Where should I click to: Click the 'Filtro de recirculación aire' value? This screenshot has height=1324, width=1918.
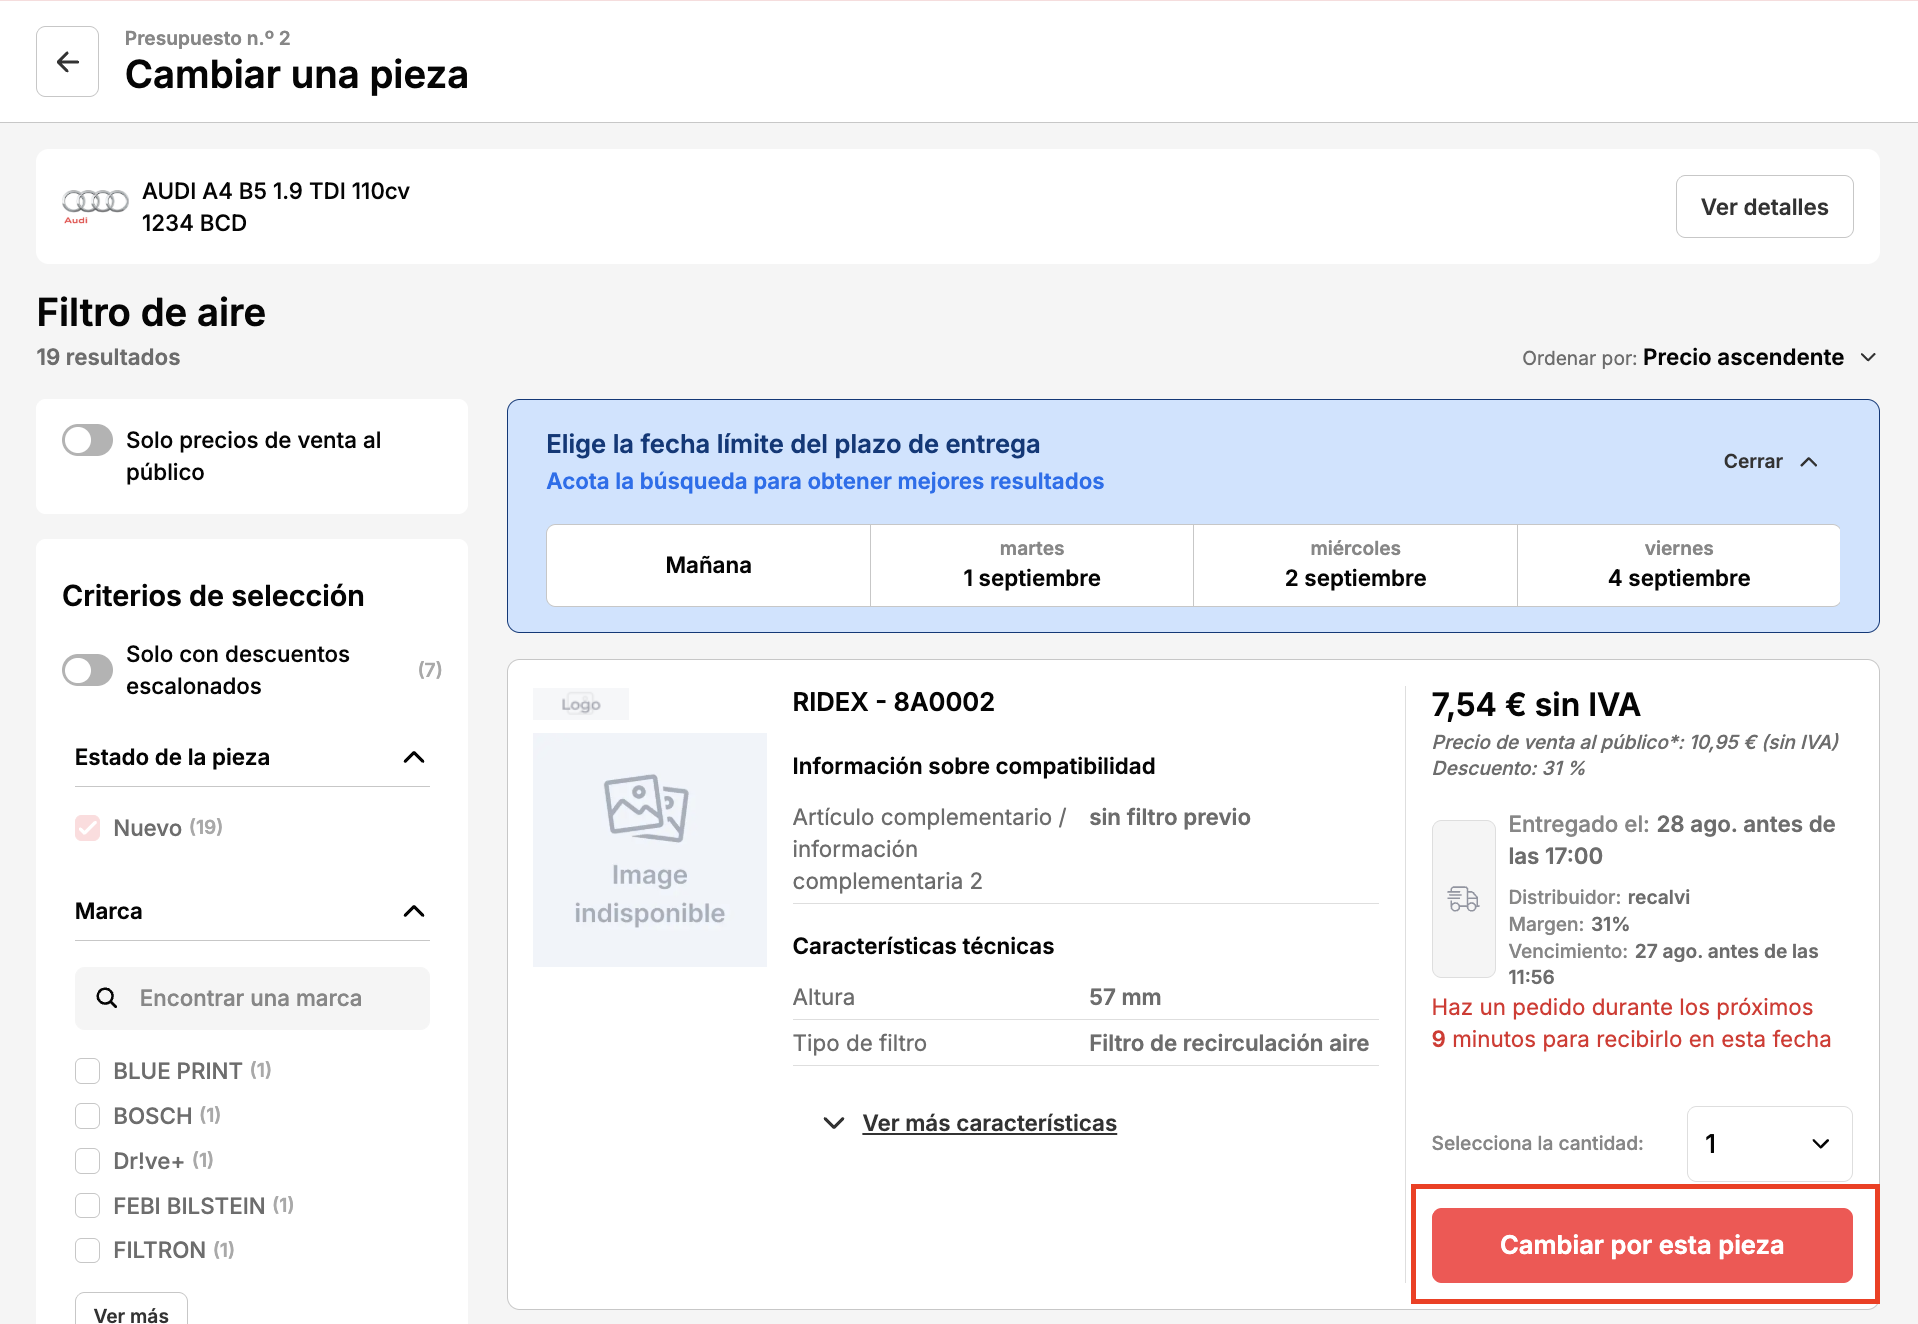click(x=1229, y=1043)
